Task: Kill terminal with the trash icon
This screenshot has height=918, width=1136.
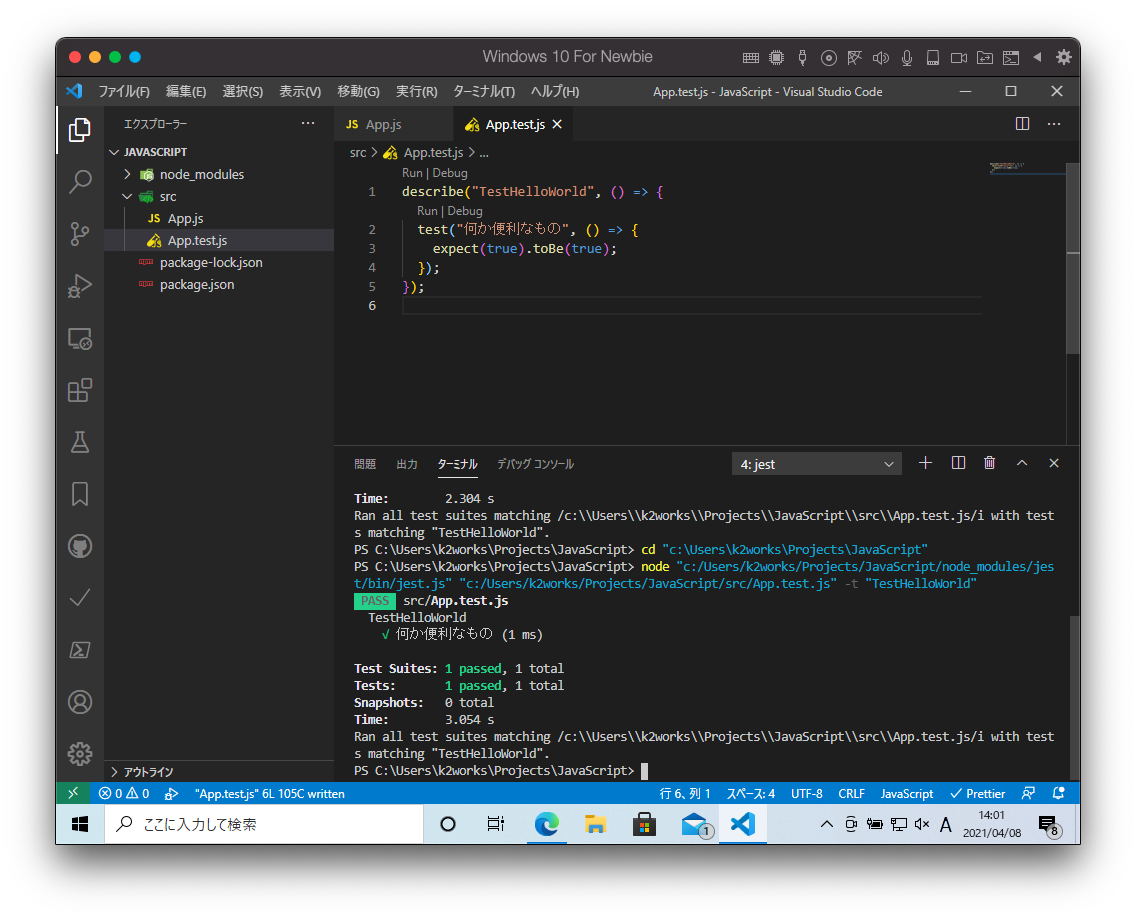Action: coord(989,463)
